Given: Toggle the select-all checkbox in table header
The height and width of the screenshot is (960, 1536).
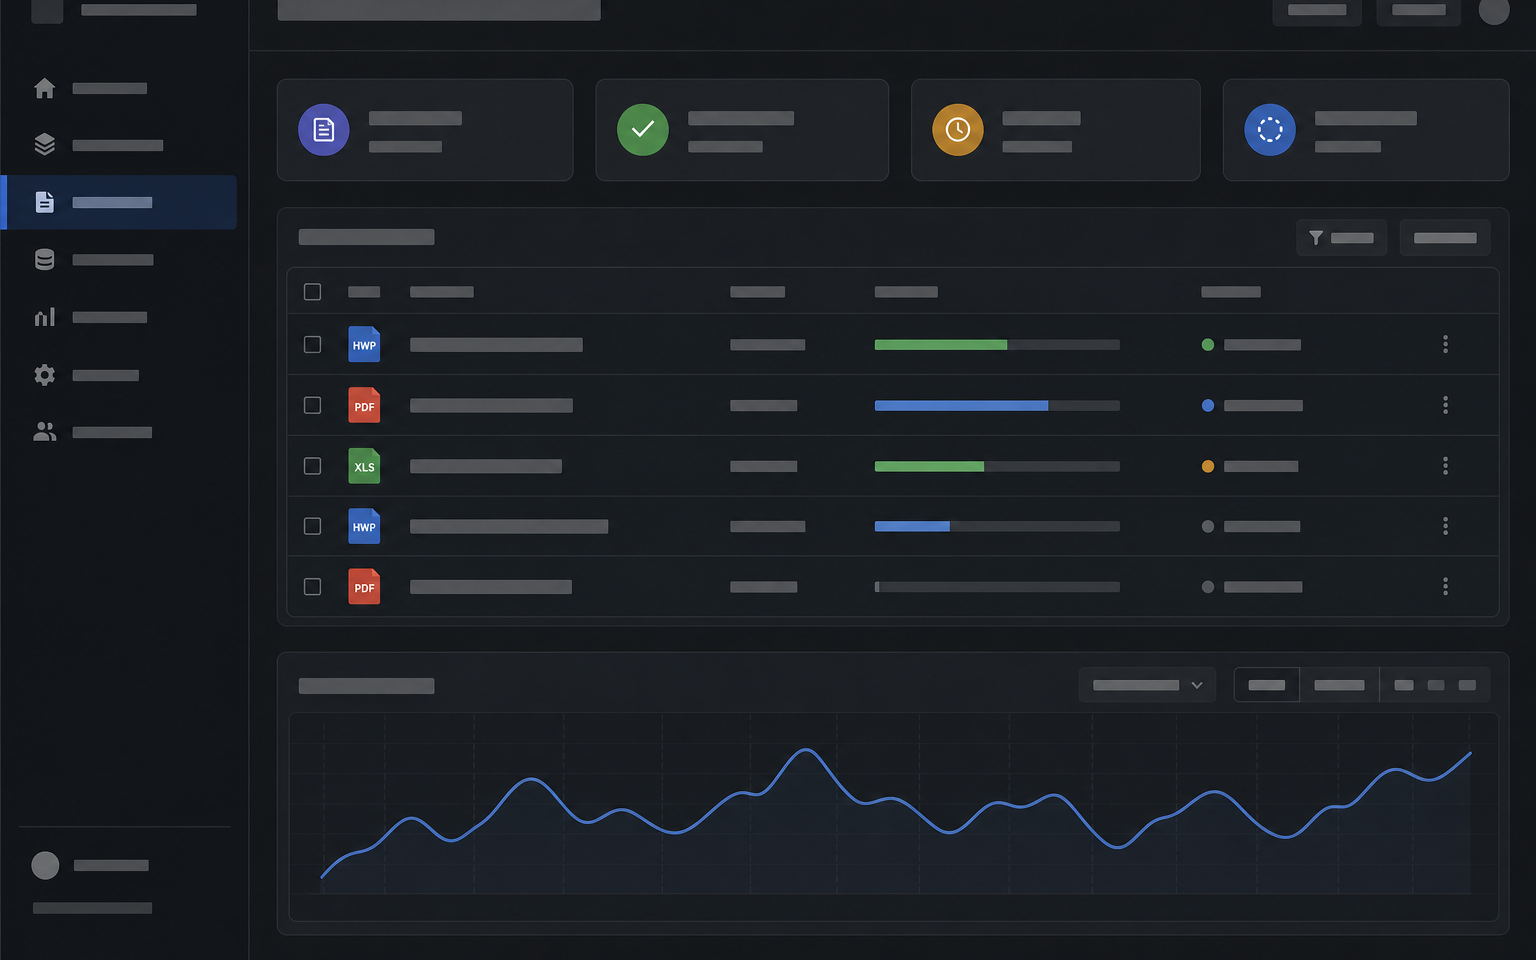Looking at the screenshot, I should pyautogui.click(x=312, y=292).
